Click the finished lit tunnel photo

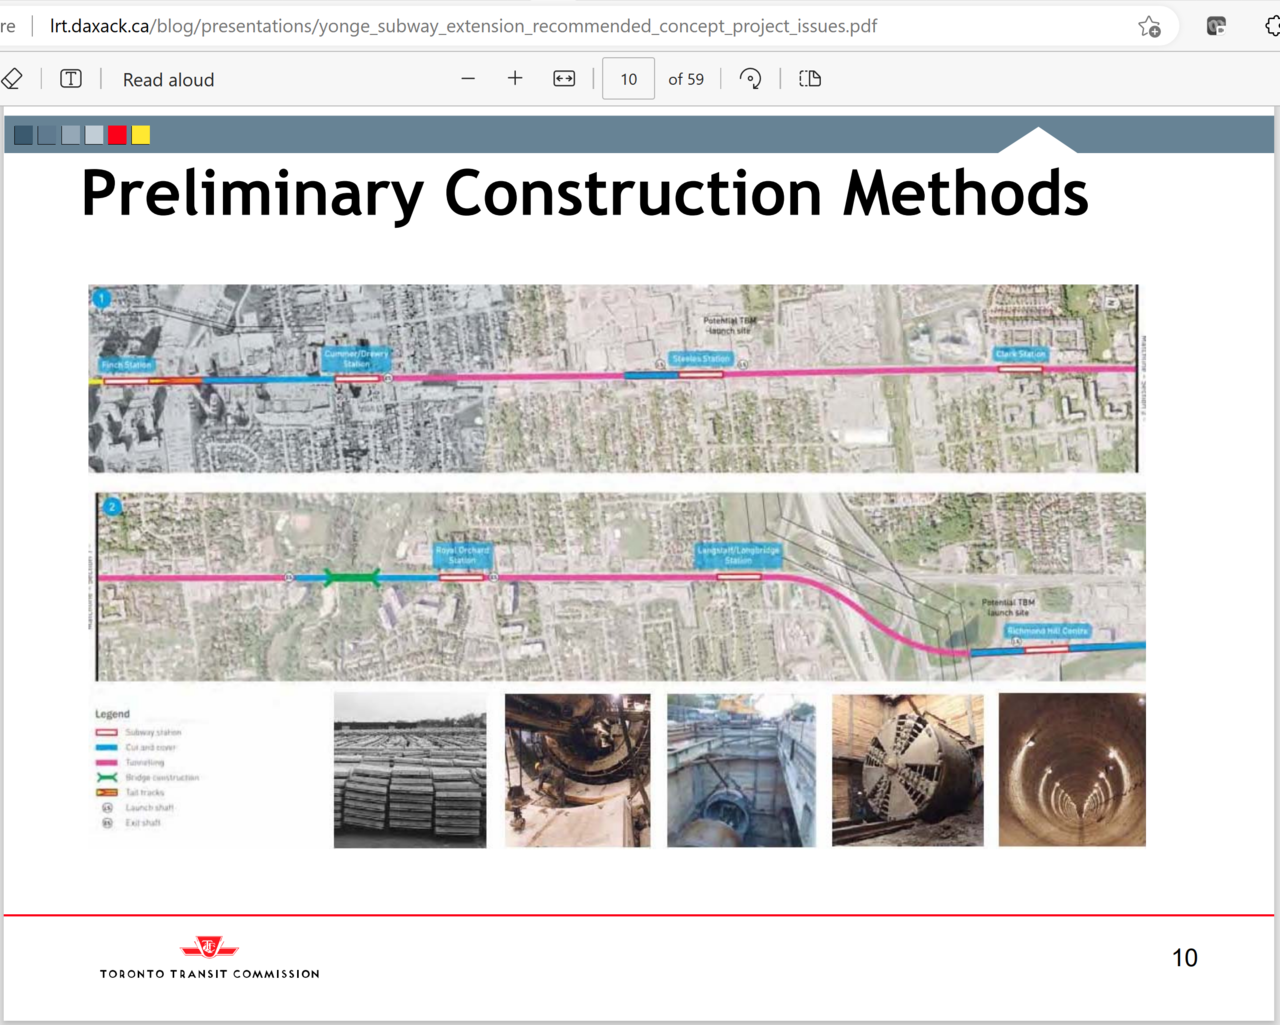(1072, 770)
